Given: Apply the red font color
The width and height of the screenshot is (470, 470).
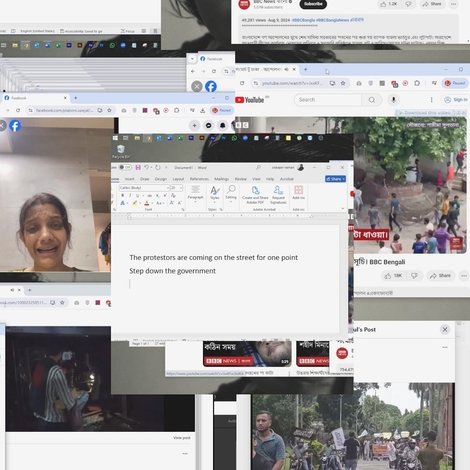Looking at the screenshot, I should pos(146,203).
